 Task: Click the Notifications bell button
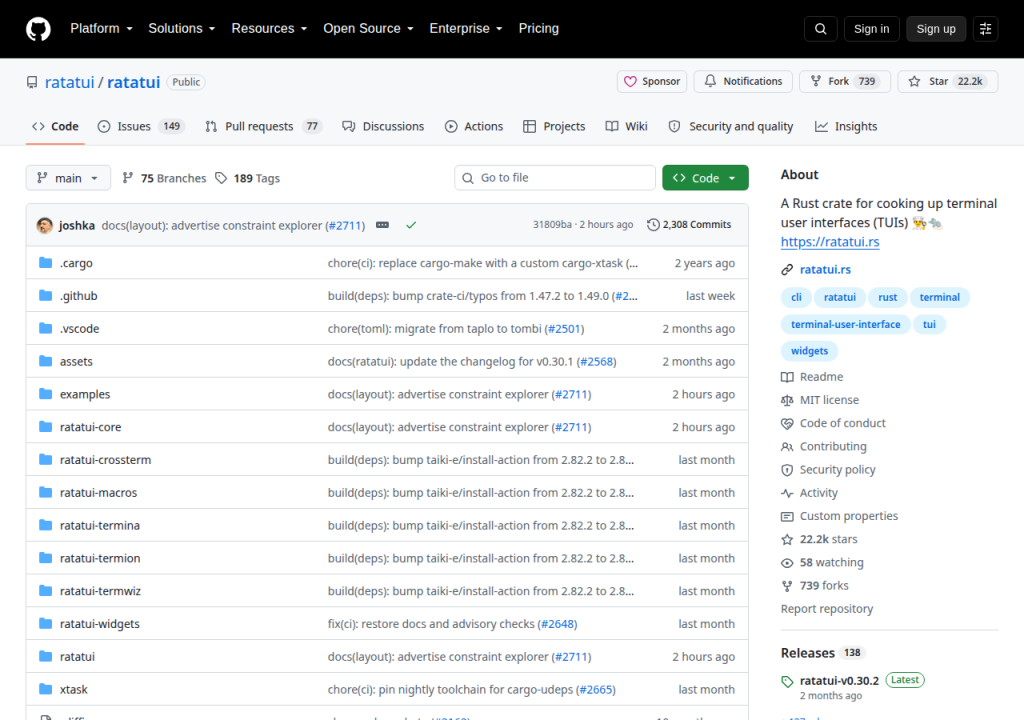pos(743,82)
